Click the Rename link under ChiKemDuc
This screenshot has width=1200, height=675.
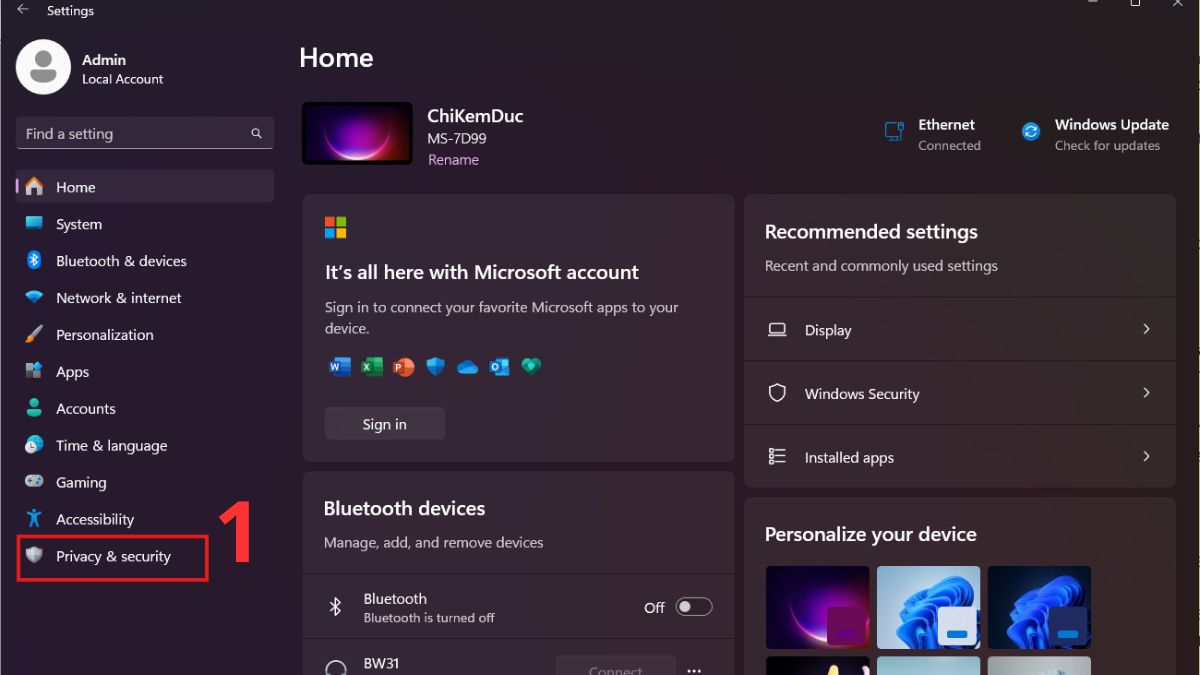453,159
